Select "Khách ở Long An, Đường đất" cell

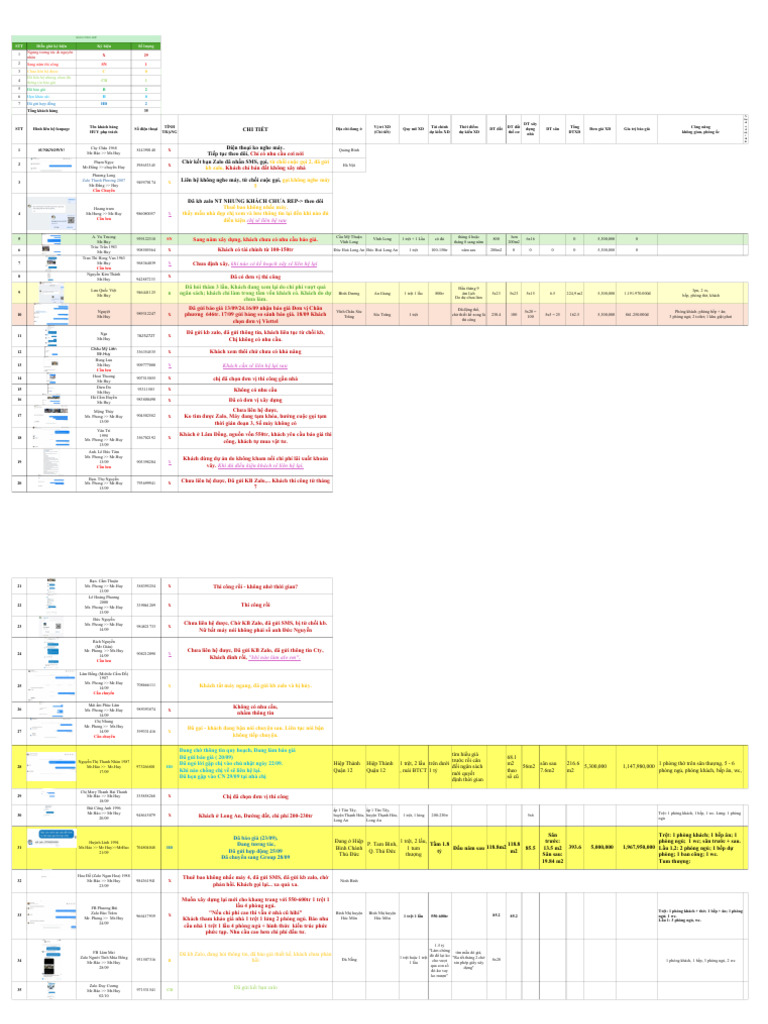click(x=255, y=816)
